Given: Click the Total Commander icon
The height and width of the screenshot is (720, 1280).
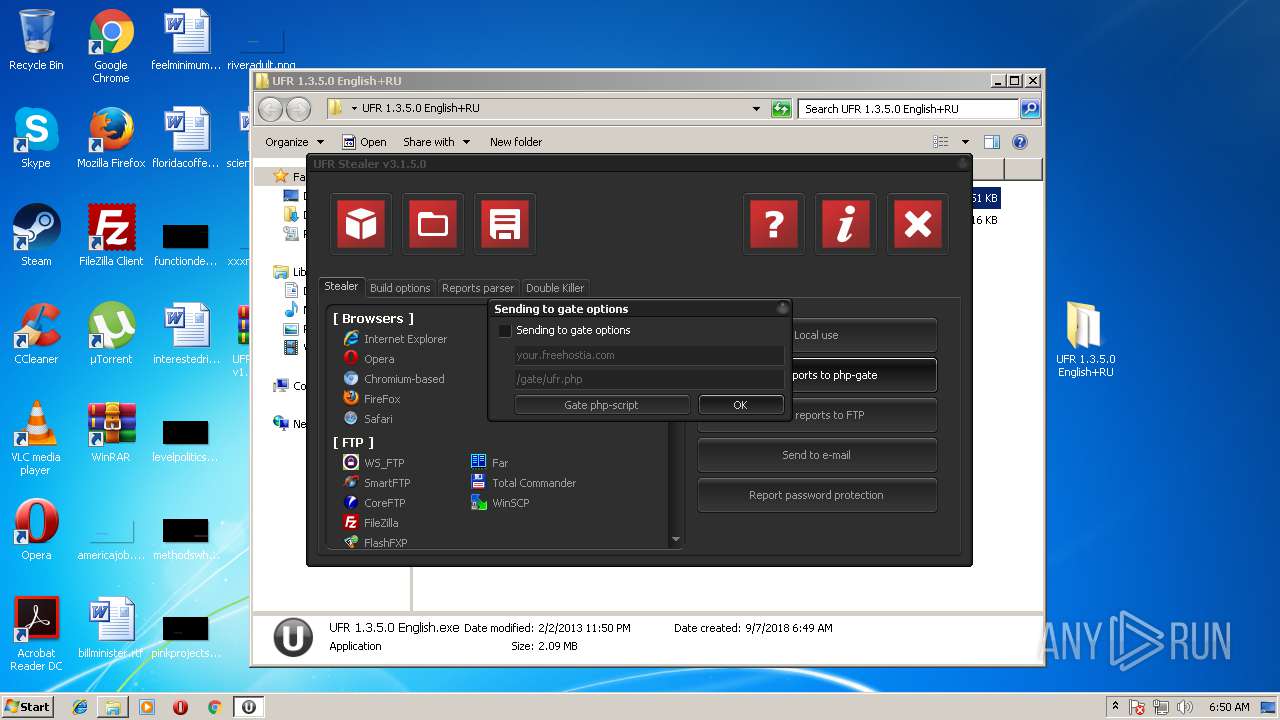Looking at the screenshot, I should coord(479,483).
